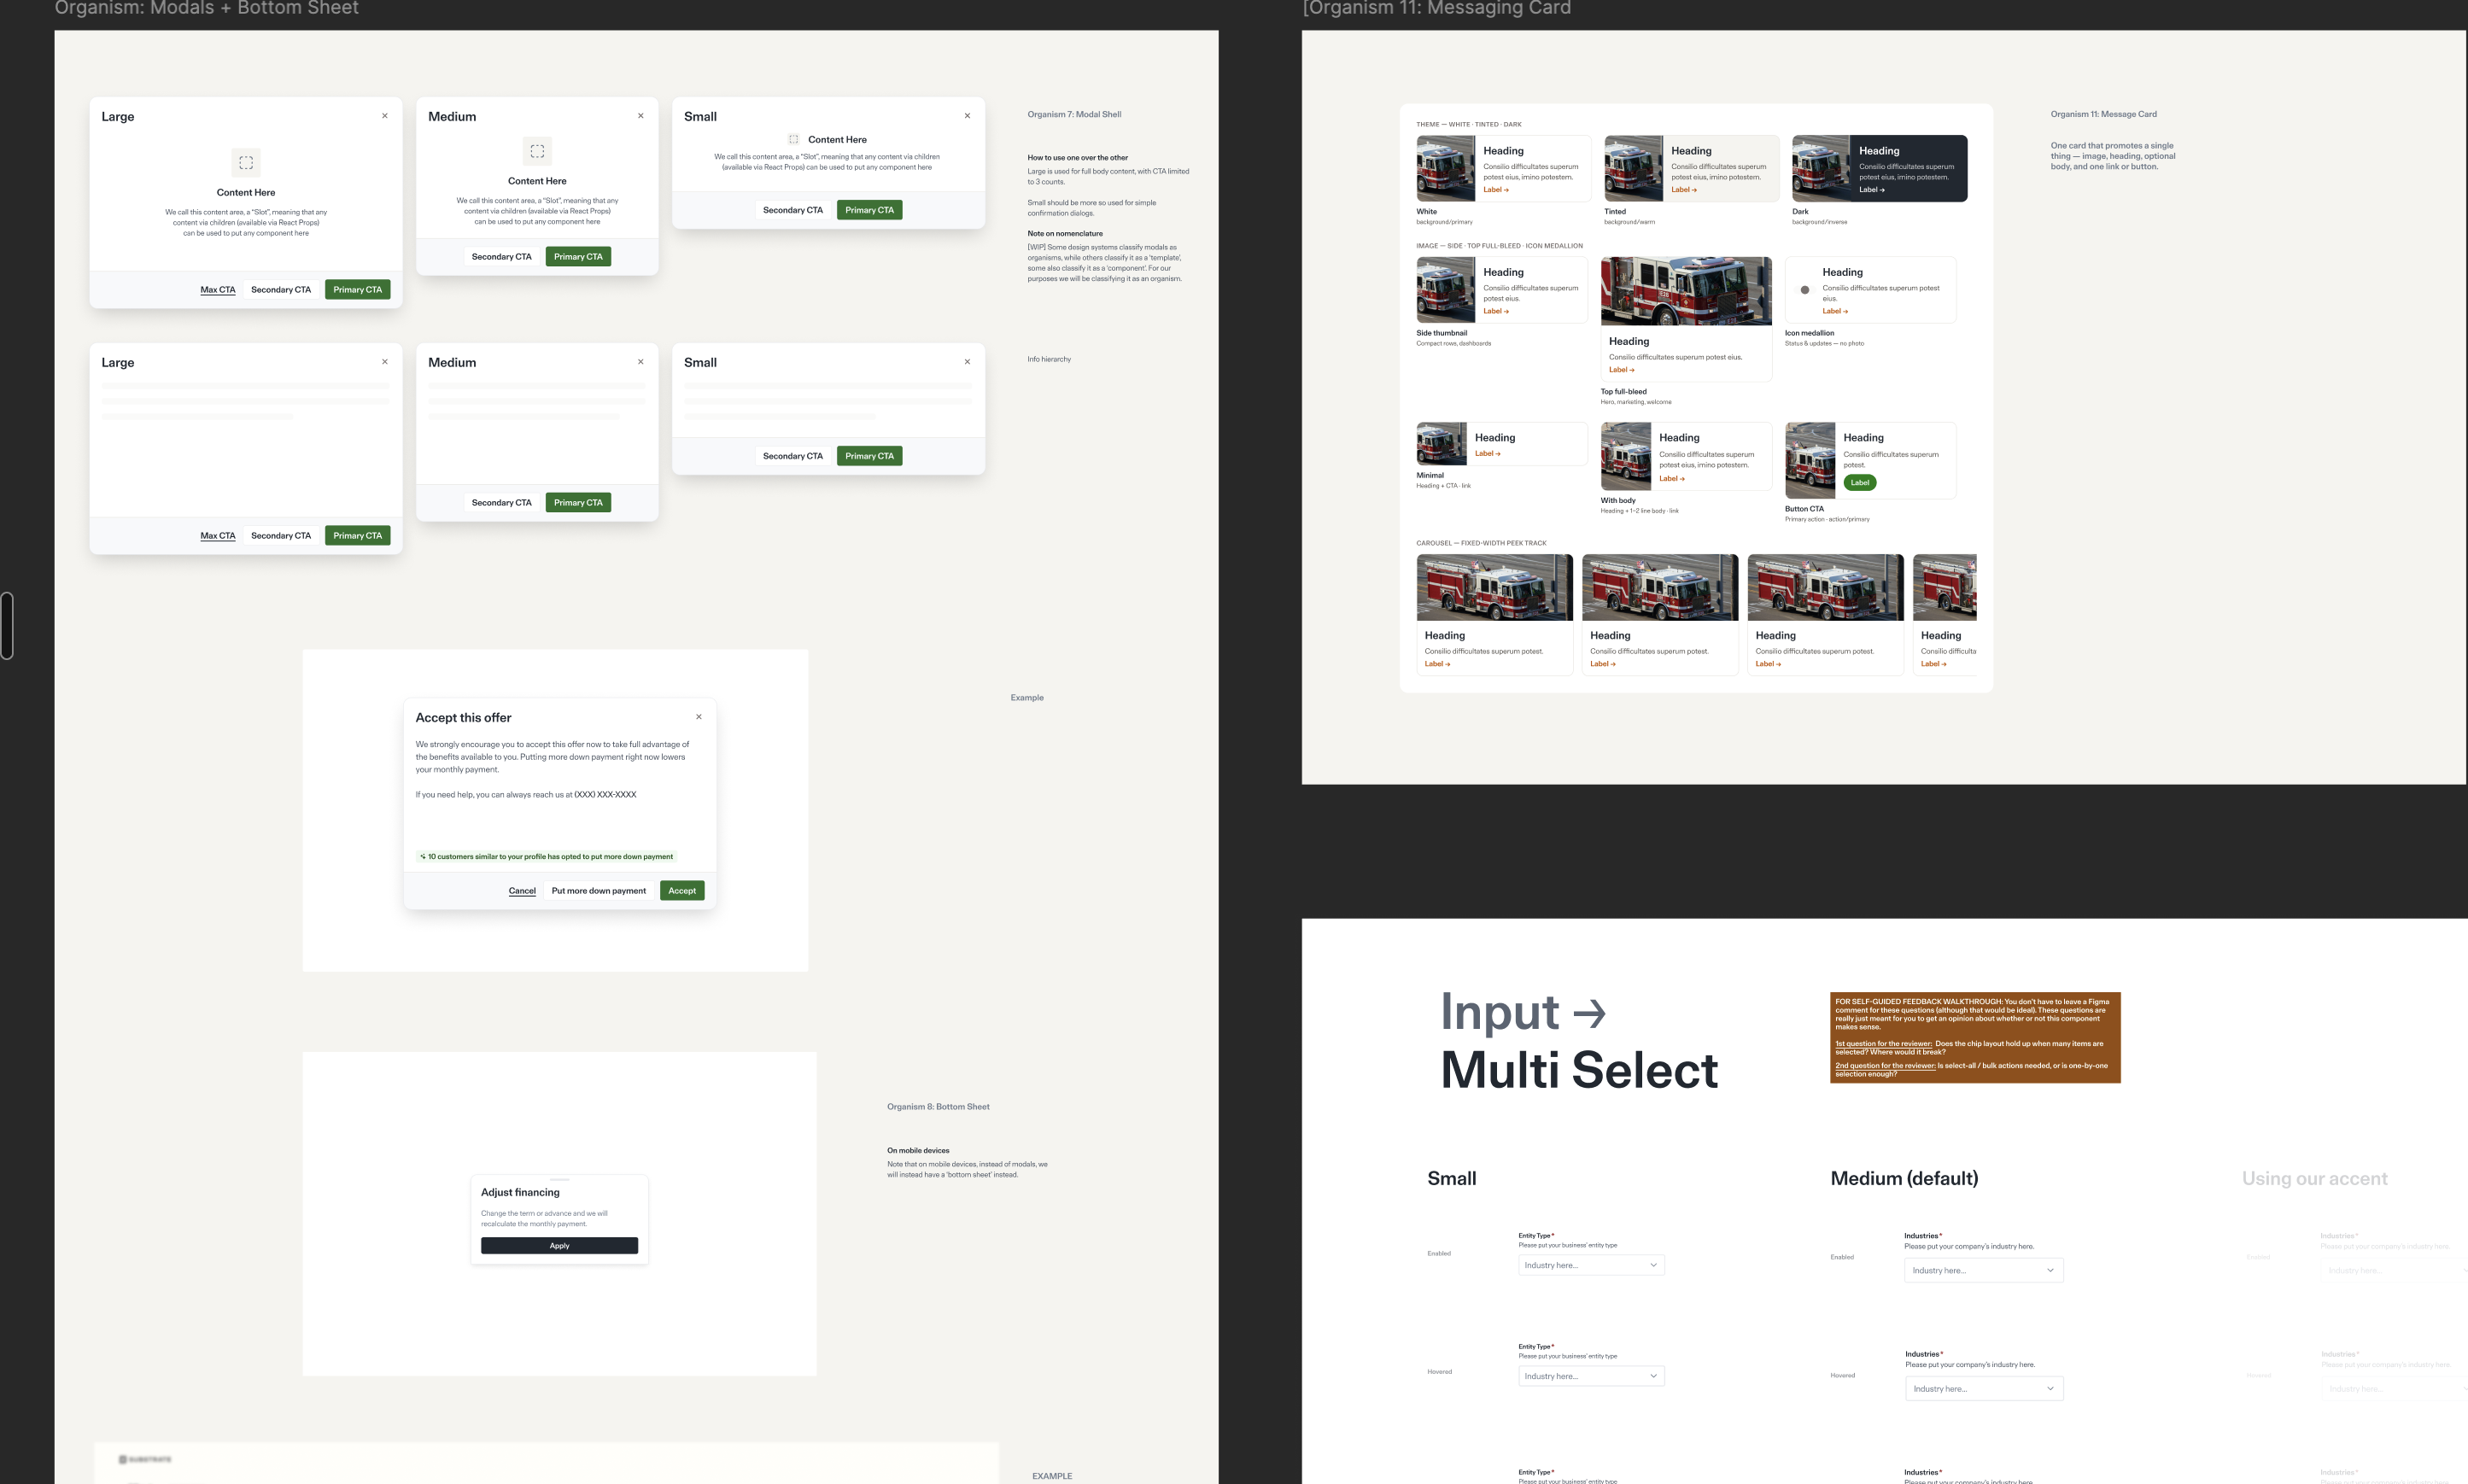Click Max CTA link in Large skeleton modal
This screenshot has width=2468, height=1484.
218,536
